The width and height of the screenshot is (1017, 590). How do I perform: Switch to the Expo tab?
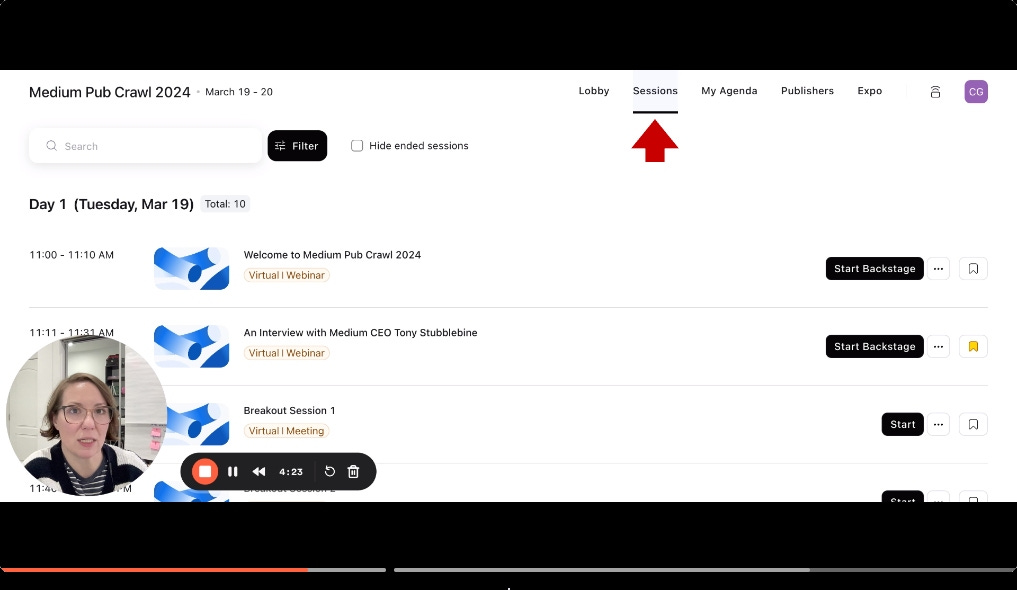[869, 91]
